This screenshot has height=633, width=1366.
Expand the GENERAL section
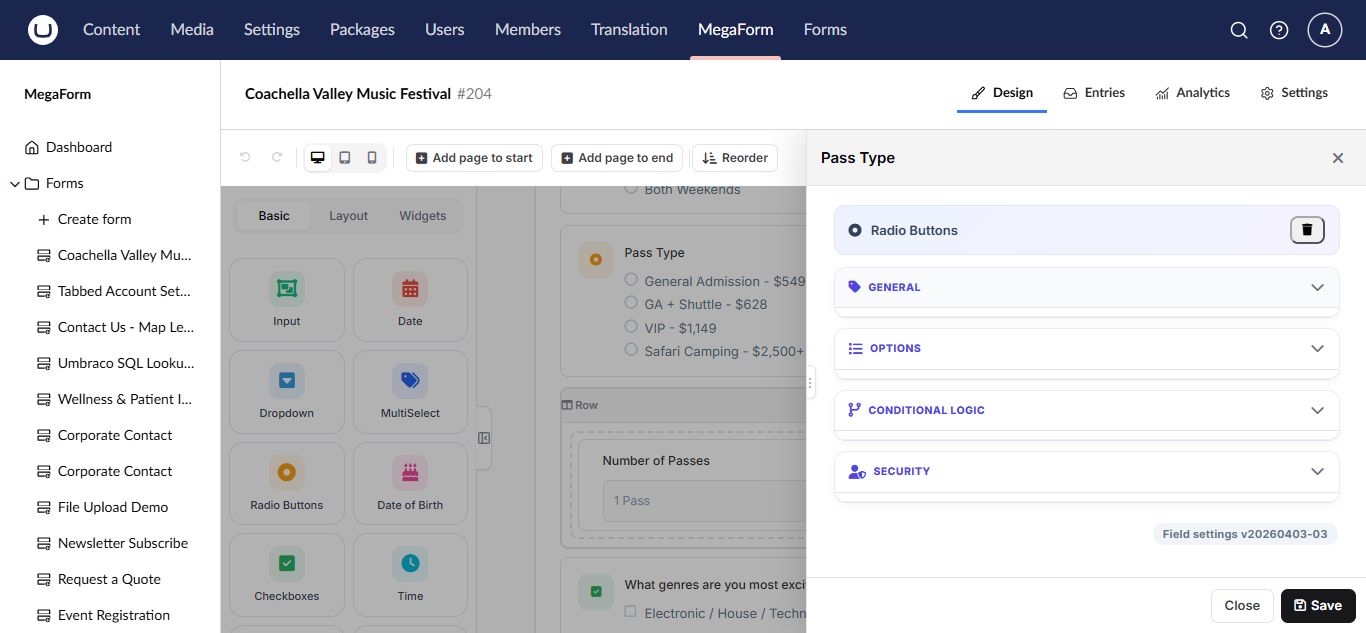(1086, 287)
